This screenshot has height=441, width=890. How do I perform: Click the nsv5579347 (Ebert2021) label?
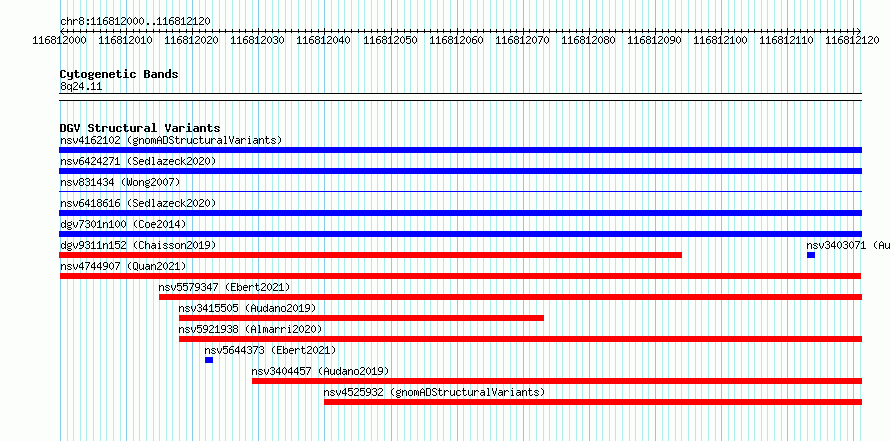pyautogui.click(x=224, y=287)
